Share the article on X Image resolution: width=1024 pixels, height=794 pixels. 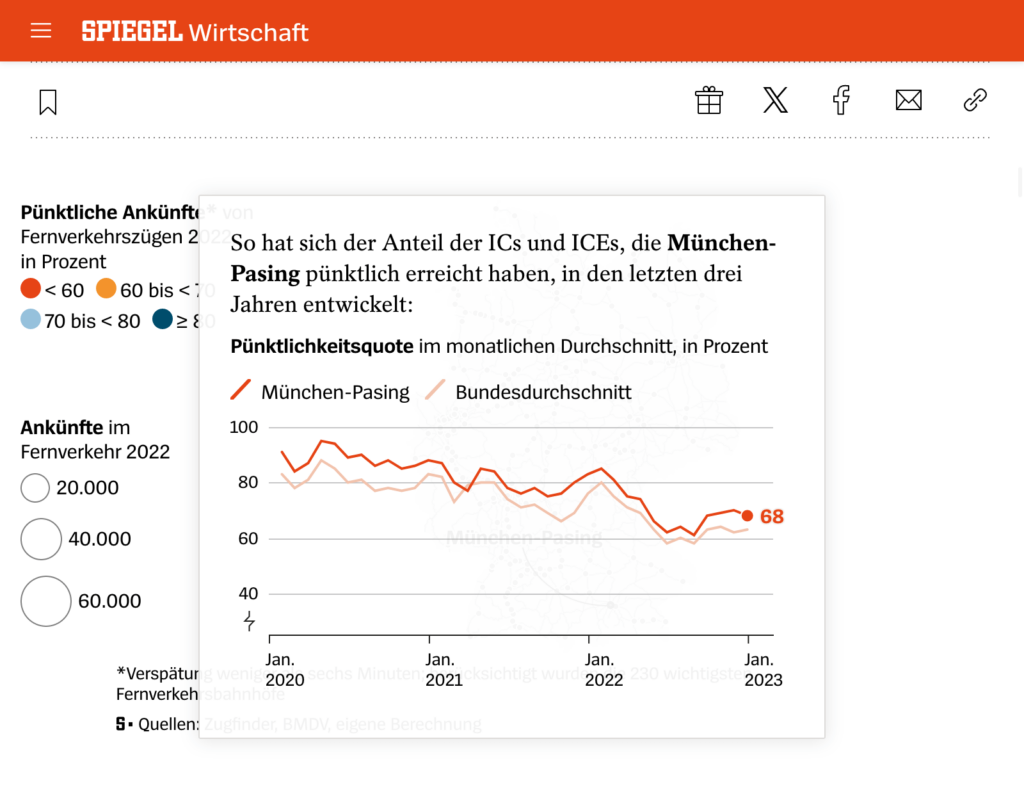[x=775, y=101]
